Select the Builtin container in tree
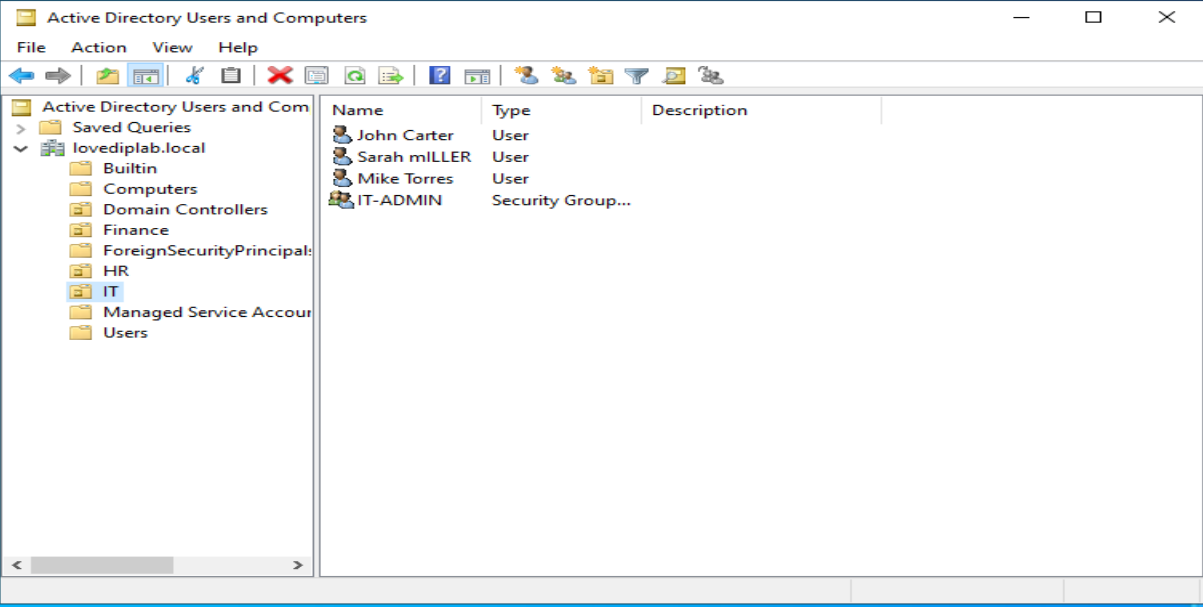Image resolution: width=1203 pixels, height=607 pixels. tap(130, 168)
